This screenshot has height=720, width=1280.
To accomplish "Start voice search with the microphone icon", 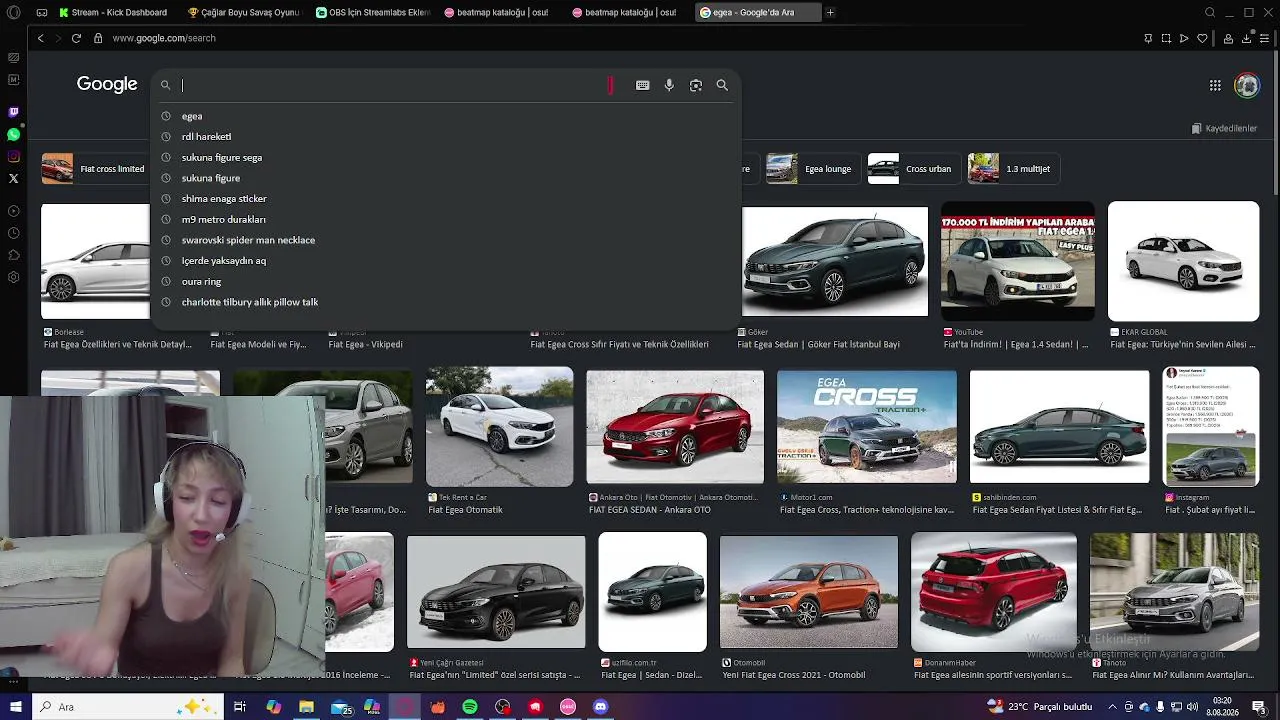I will tap(669, 85).
